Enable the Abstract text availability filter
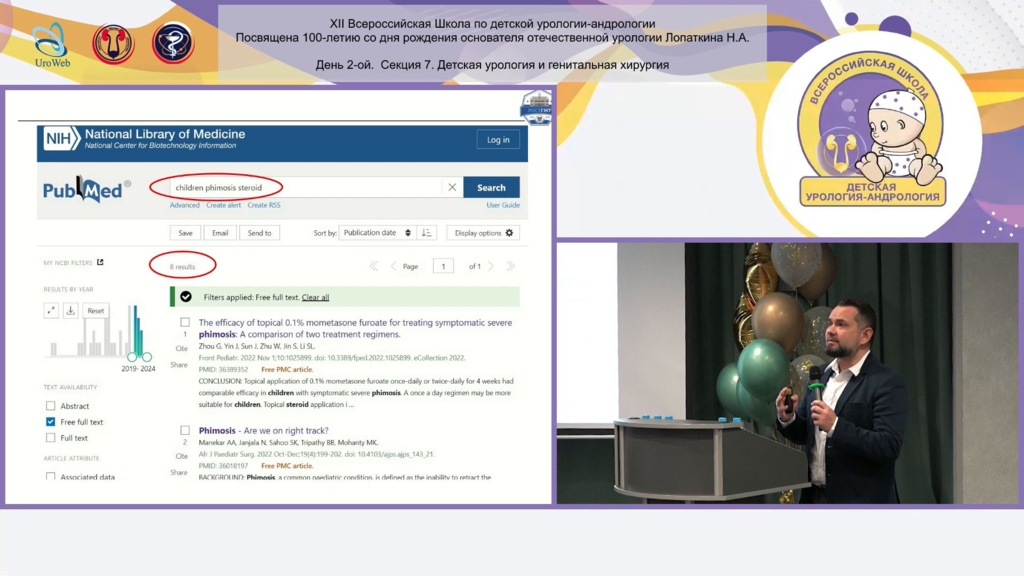 pos(51,406)
